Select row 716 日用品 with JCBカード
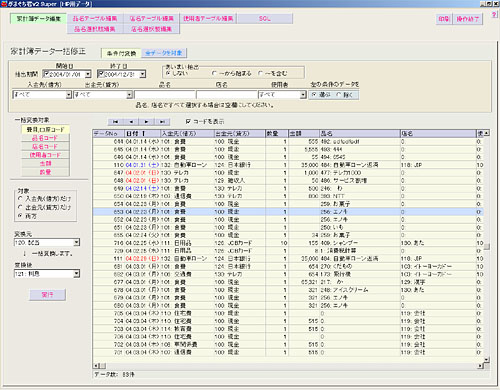This screenshot has height=390, width=500. (x=288, y=243)
